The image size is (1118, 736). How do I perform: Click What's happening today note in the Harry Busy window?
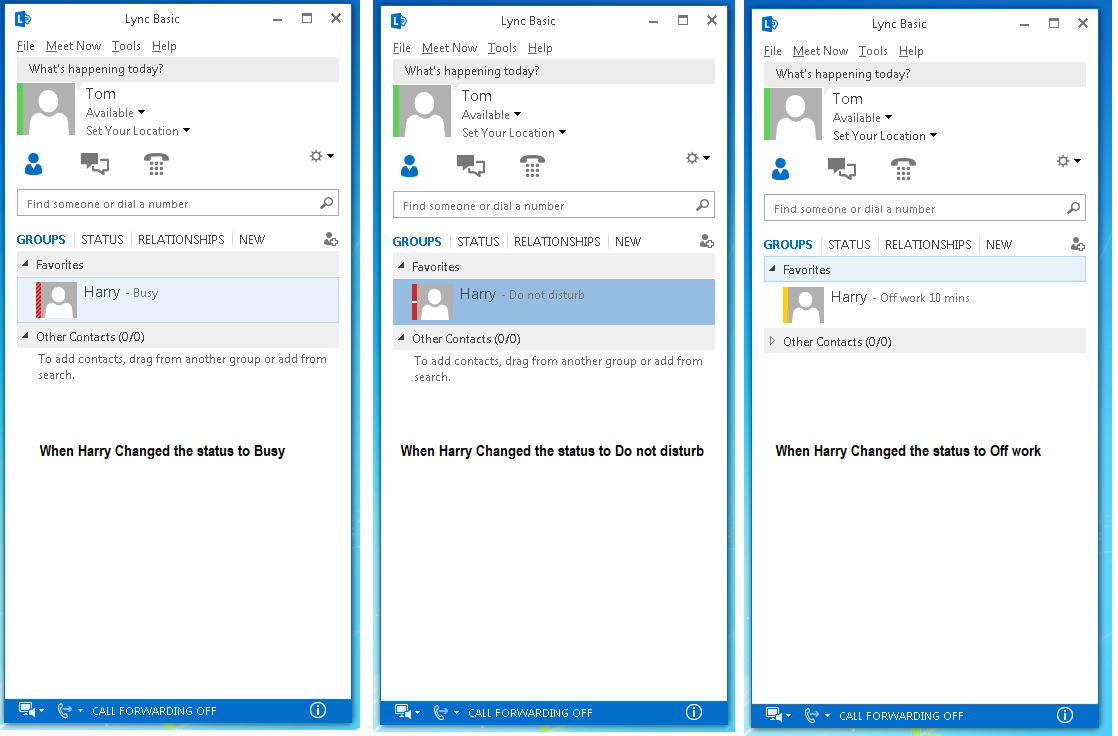[178, 69]
